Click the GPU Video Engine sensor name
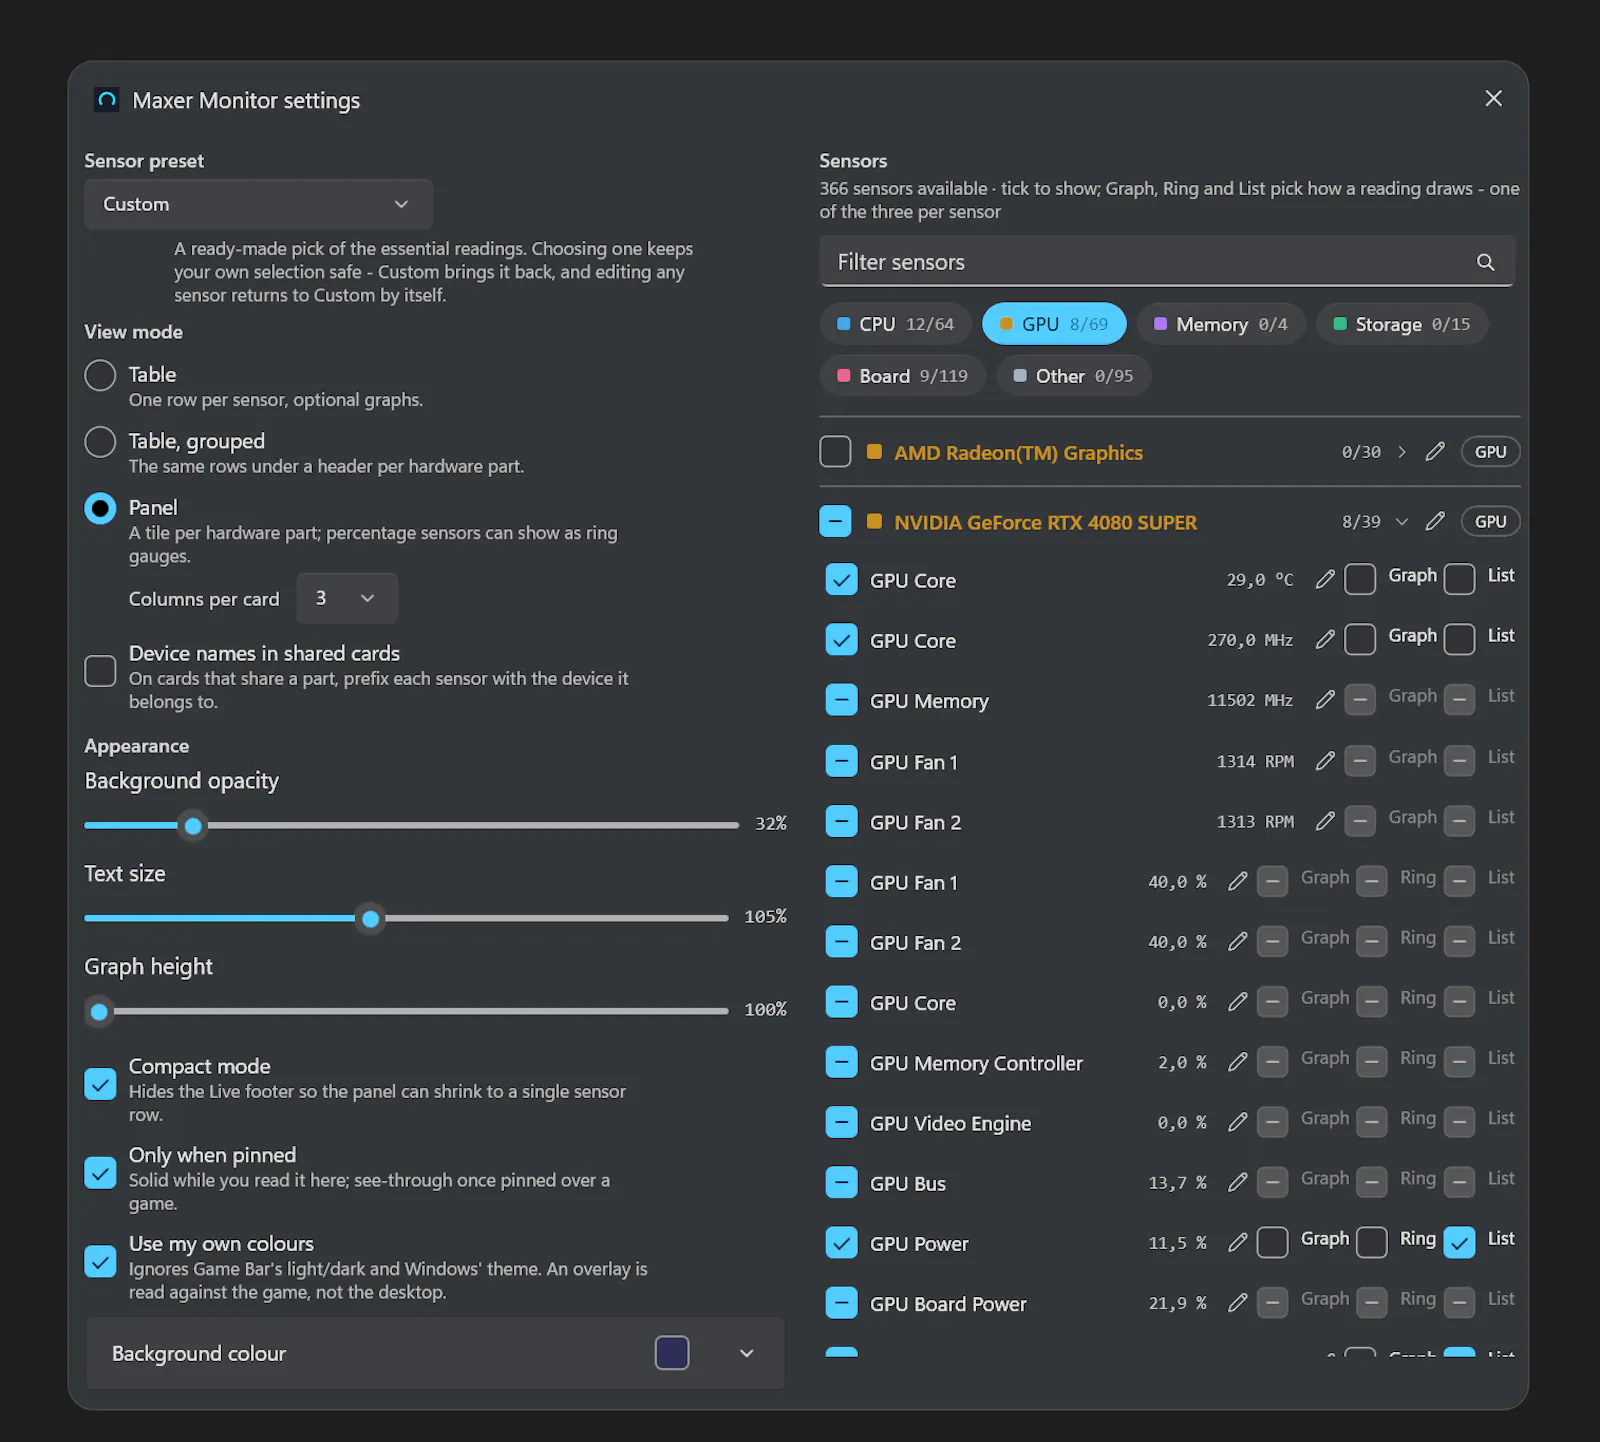The height and width of the screenshot is (1442, 1600). tap(950, 1123)
